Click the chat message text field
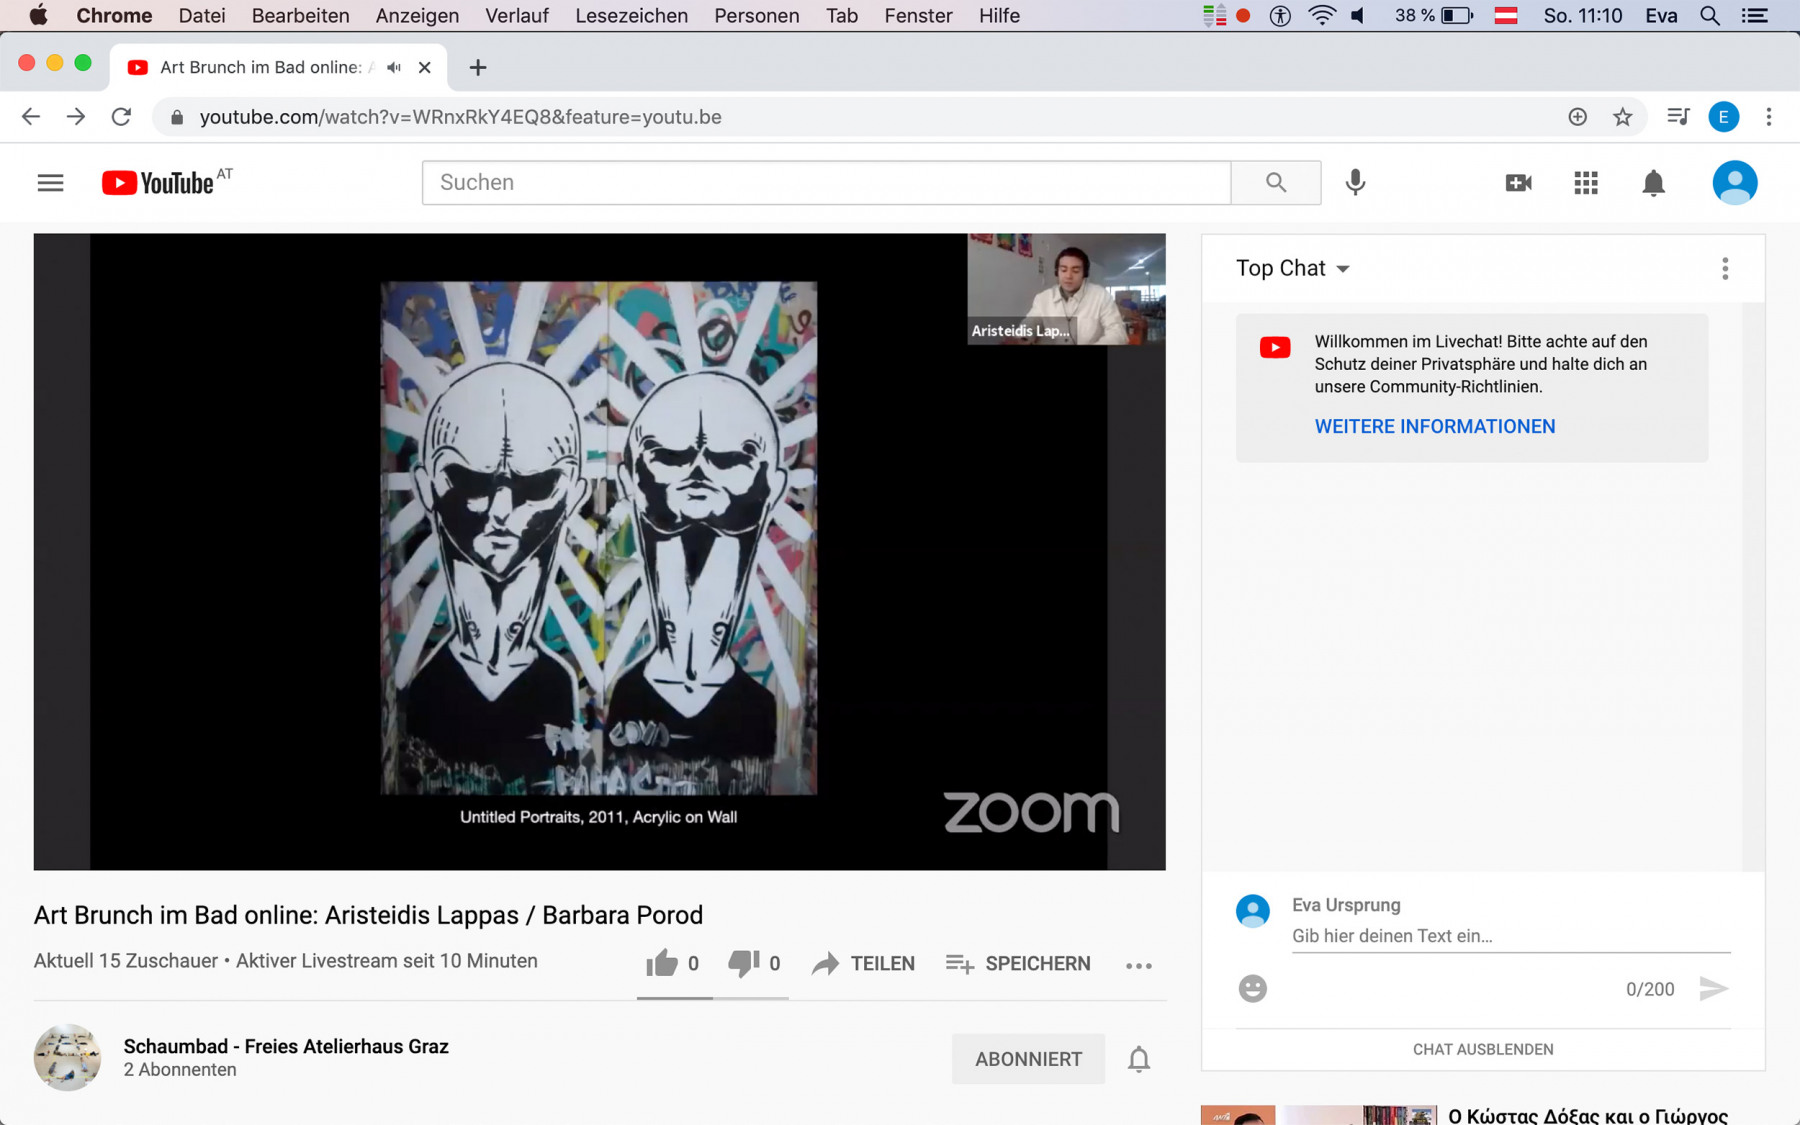The width and height of the screenshot is (1800, 1125). [1510, 936]
